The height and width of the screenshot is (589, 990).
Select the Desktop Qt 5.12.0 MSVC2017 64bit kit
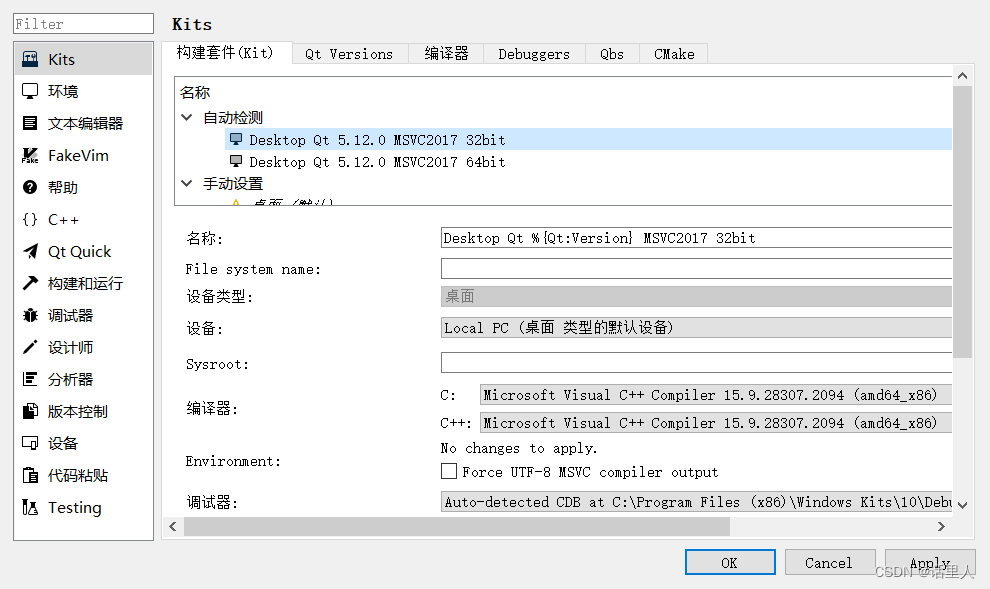coord(350,161)
